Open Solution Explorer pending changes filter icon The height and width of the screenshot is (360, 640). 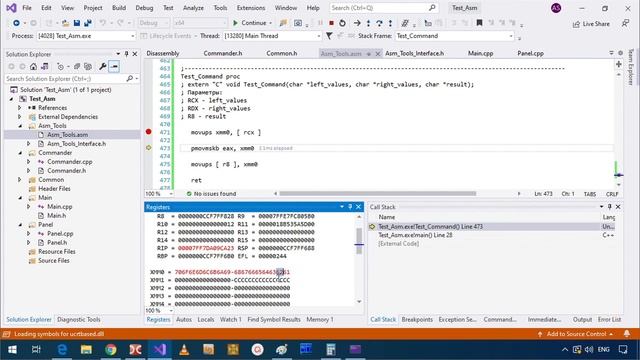pos(60,66)
